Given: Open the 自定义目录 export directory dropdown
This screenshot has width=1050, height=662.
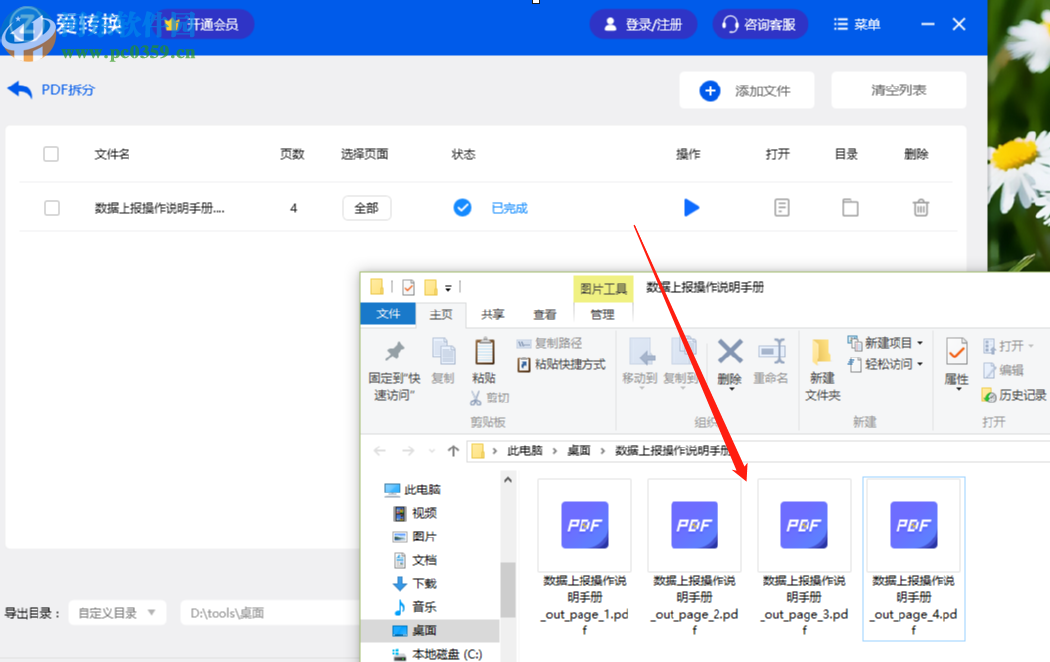Looking at the screenshot, I should coord(117,612).
